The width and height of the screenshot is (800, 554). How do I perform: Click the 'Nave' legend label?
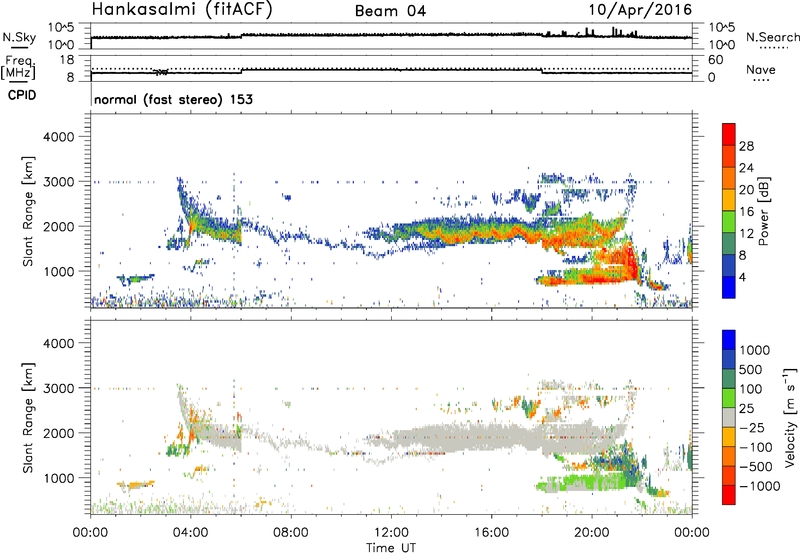pyautogui.click(x=761, y=70)
